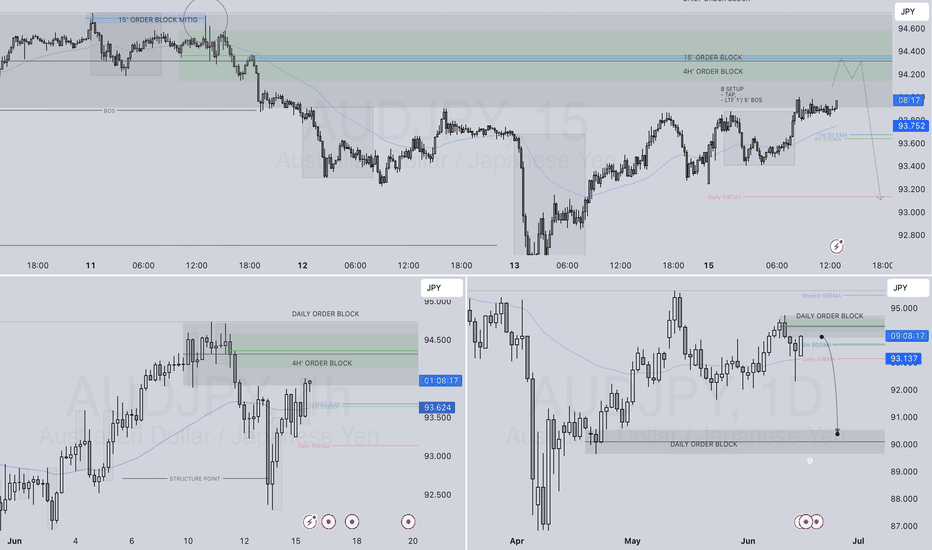Open first economic event marker after lightning on 1h chart
The width and height of the screenshot is (932, 550).
[x=329, y=521]
